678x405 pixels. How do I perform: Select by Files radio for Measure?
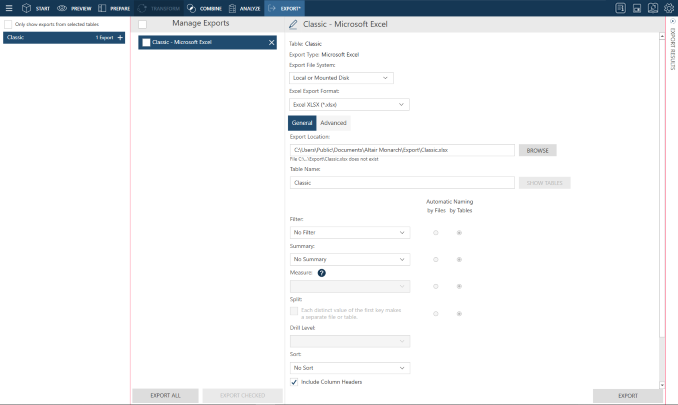[x=436, y=287]
